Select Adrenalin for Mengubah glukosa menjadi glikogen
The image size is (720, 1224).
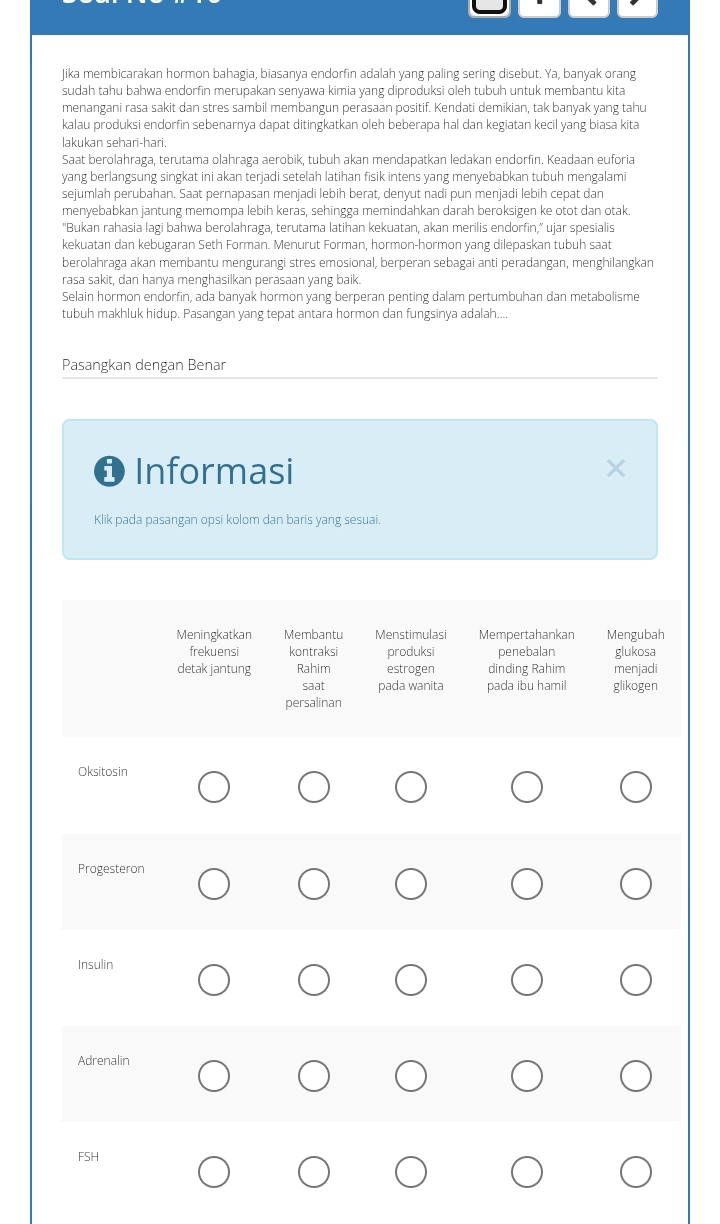[636, 1076]
